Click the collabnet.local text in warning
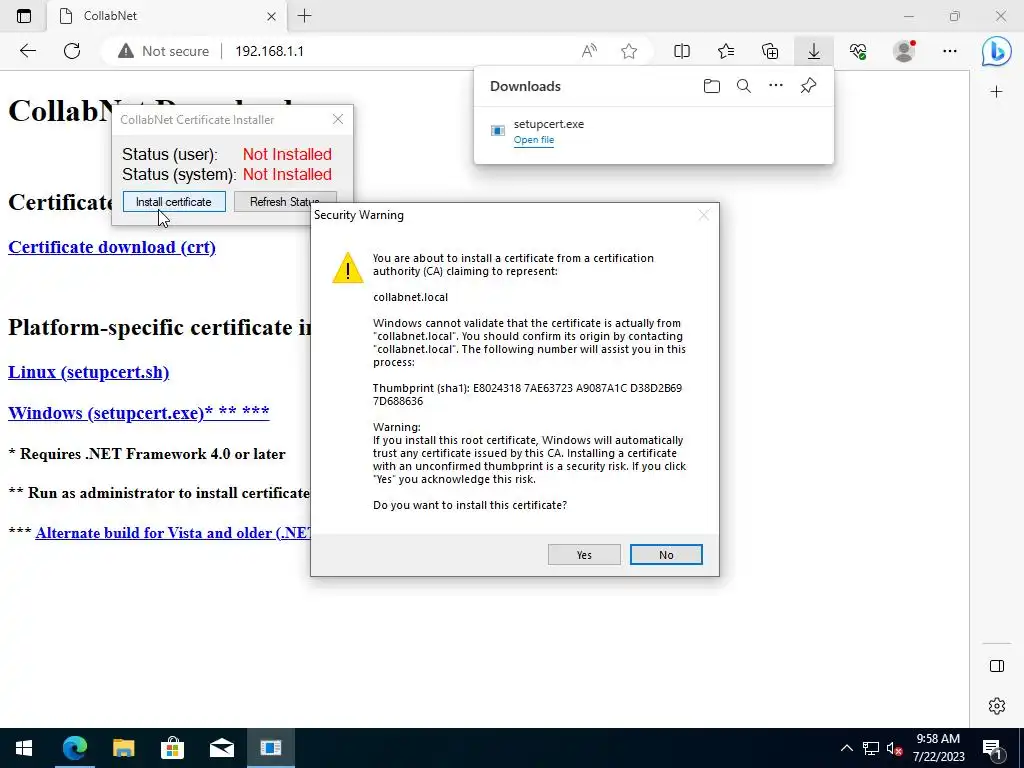 (410, 297)
